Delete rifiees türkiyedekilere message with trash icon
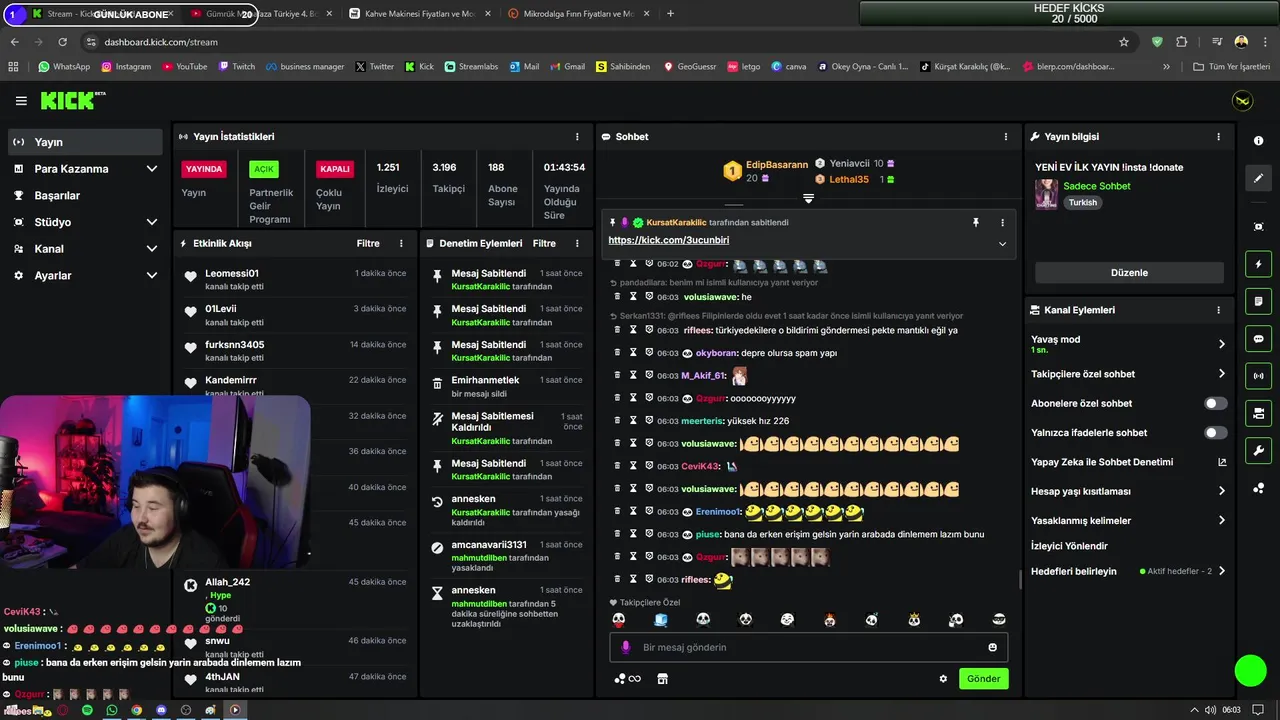1280x720 pixels. point(617,330)
